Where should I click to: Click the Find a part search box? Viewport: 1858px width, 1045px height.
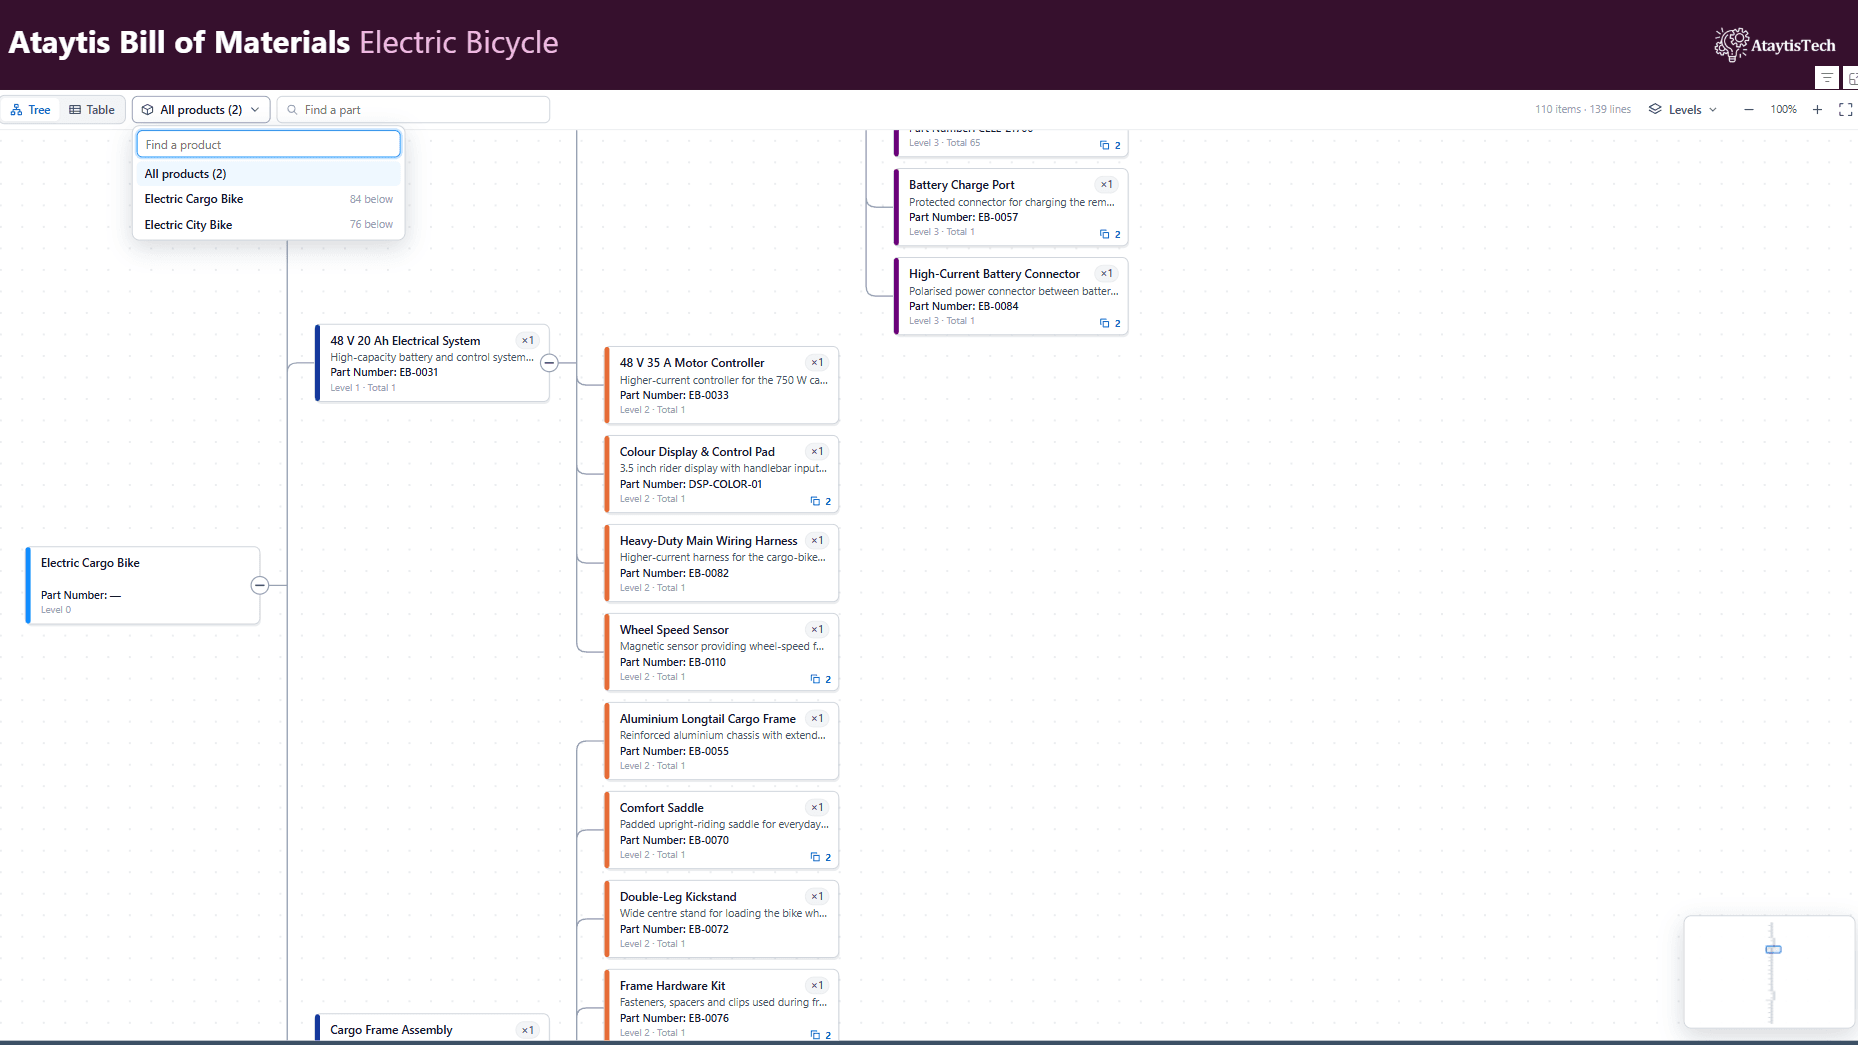[413, 110]
